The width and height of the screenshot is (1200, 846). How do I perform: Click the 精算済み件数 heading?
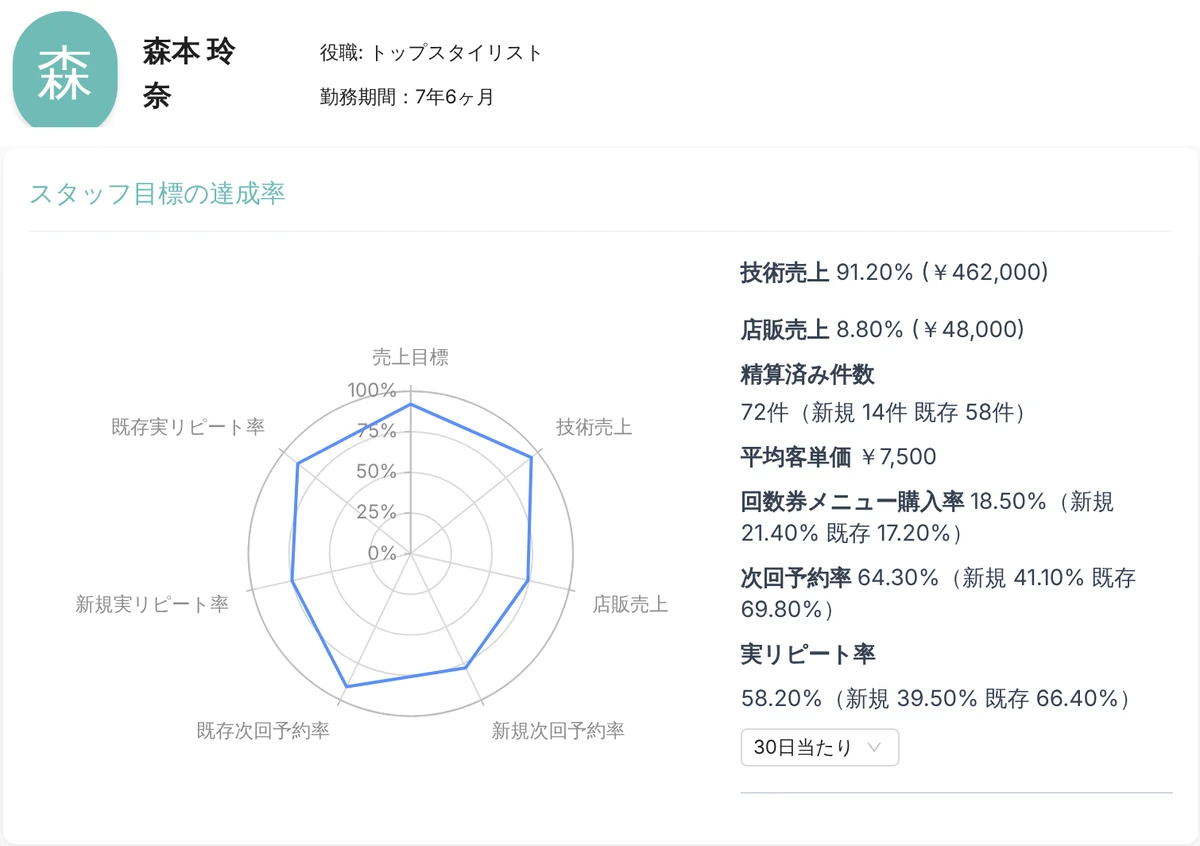click(808, 375)
